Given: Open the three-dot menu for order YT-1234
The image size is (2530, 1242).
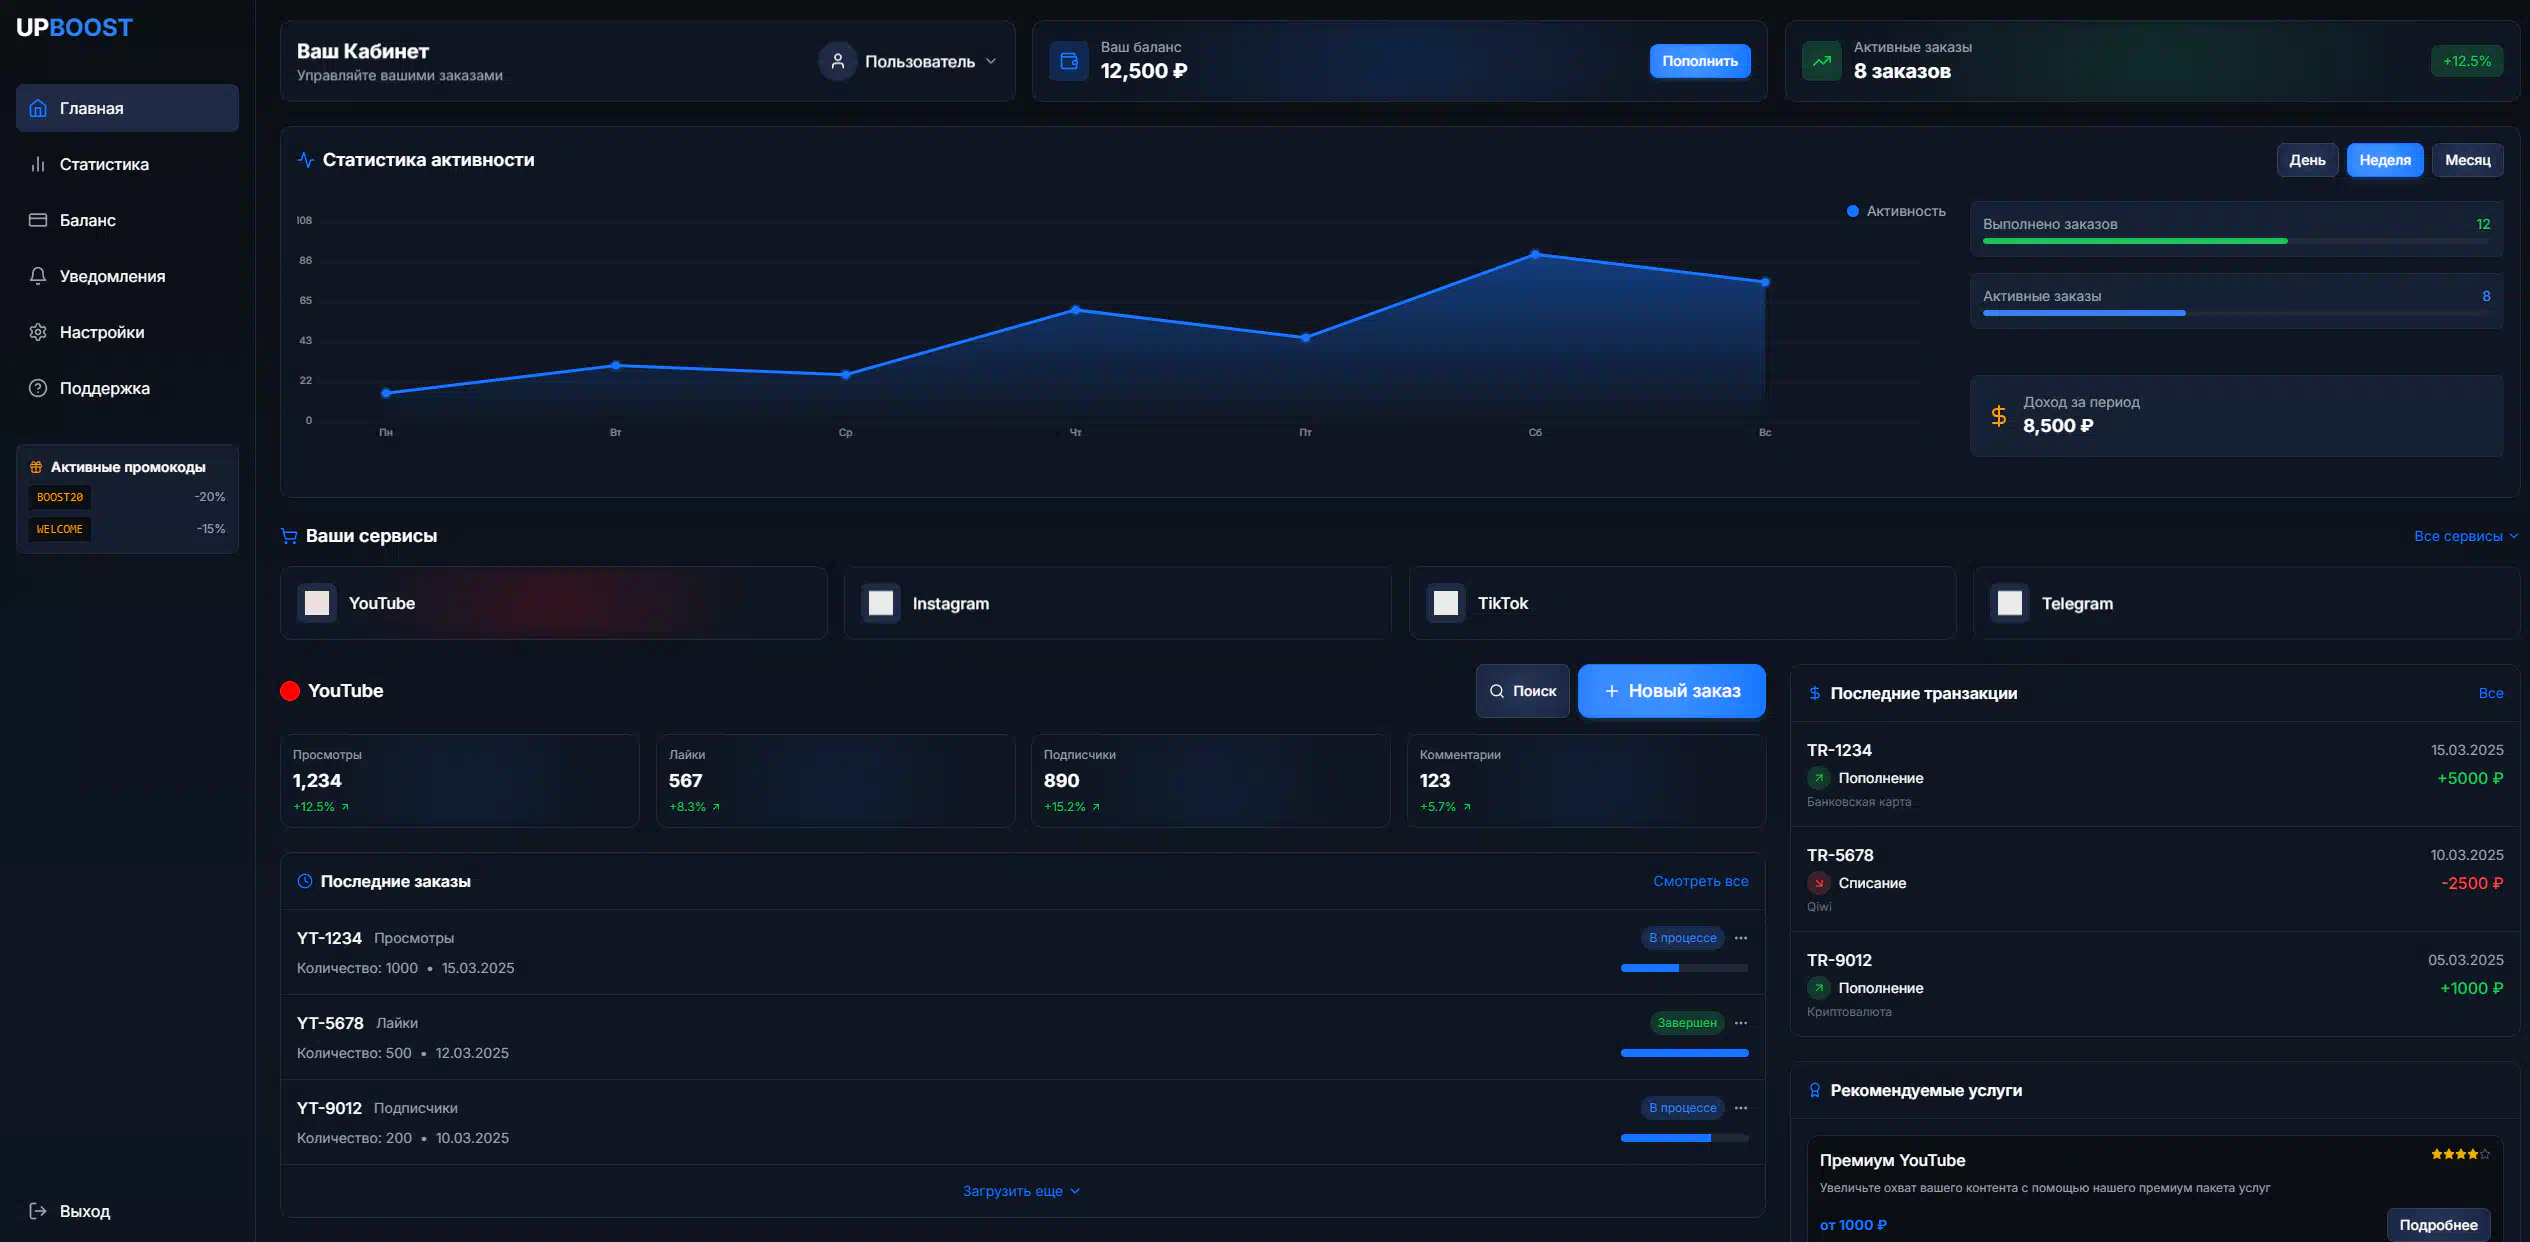Looking at the screenshot, I should pos(1741,938).
